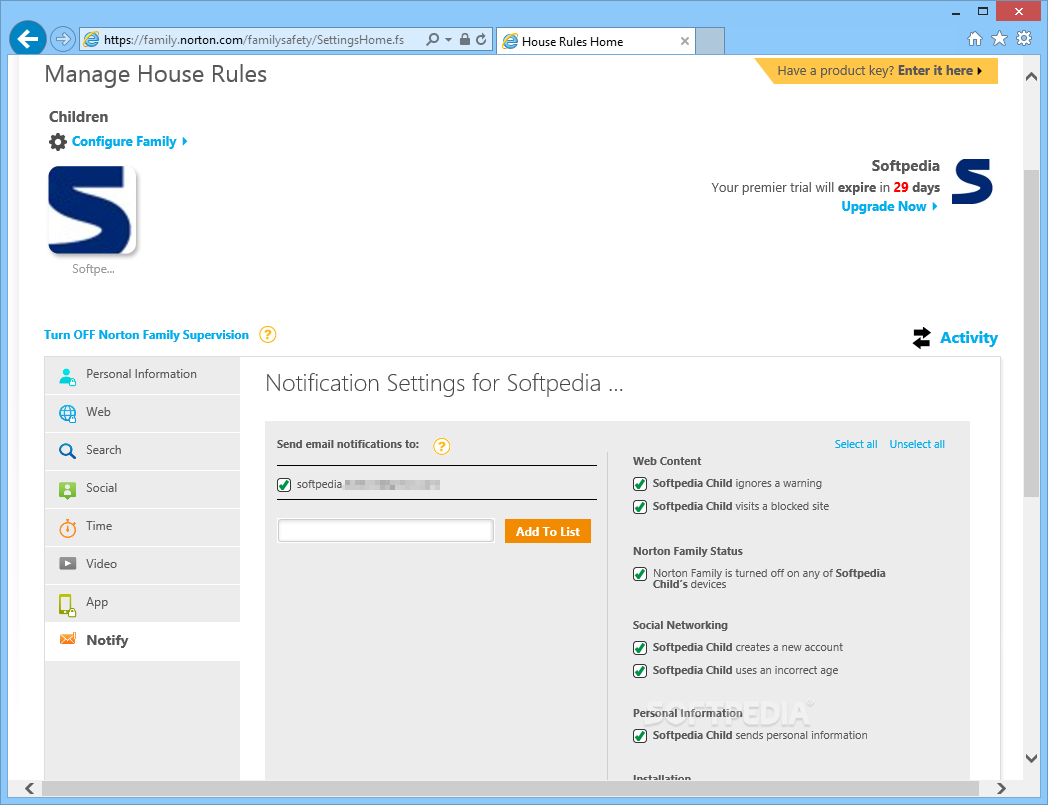Click the search magnifier in address bar
This screenshot has width=1048, height=805.
(x=432, y=39)
